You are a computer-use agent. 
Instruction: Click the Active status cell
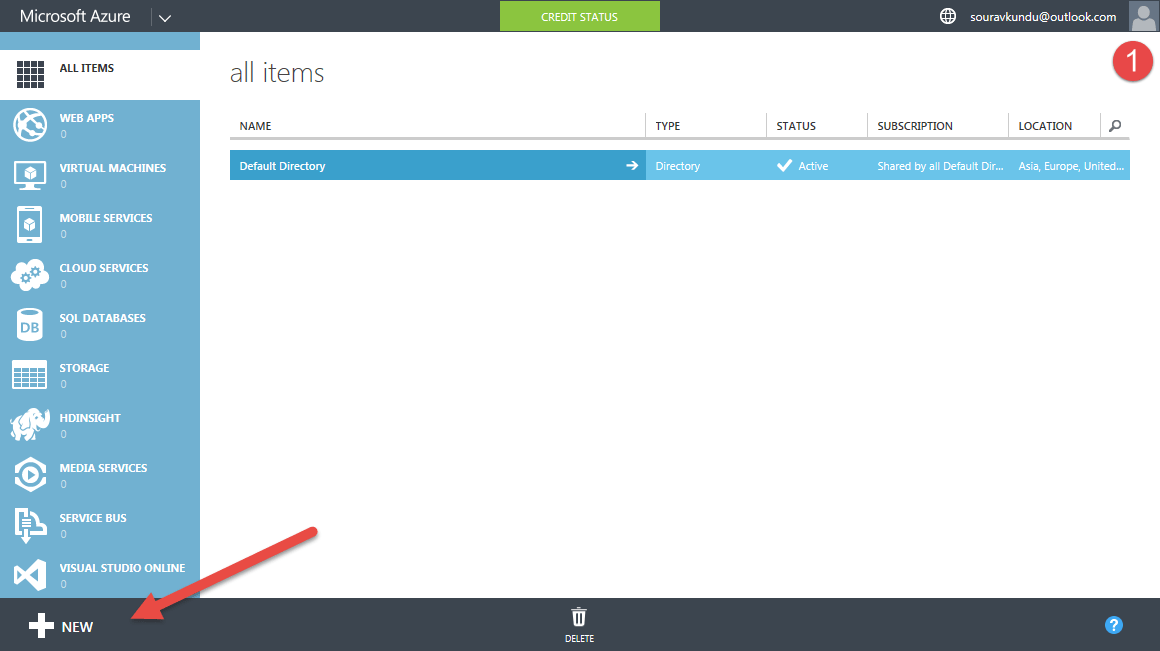(817, 165)
